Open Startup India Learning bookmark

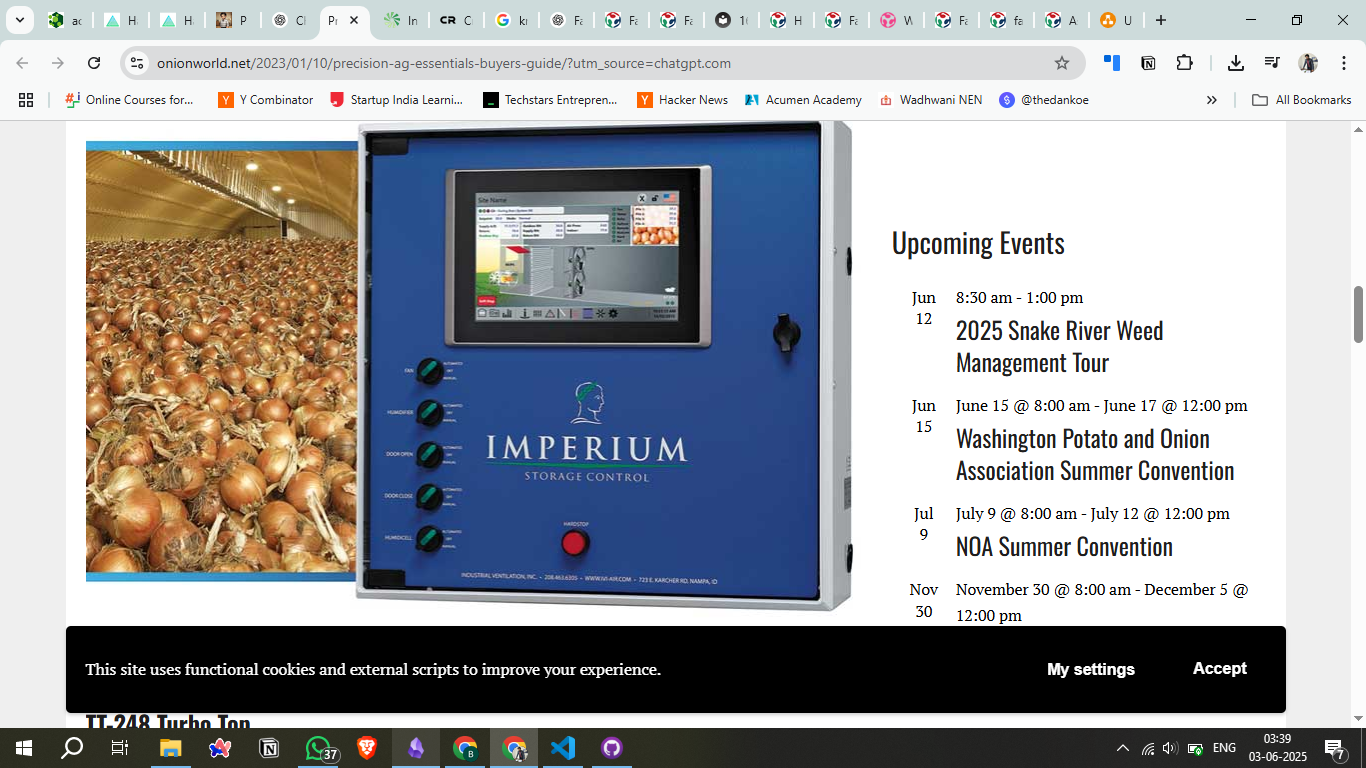[397, 100]
